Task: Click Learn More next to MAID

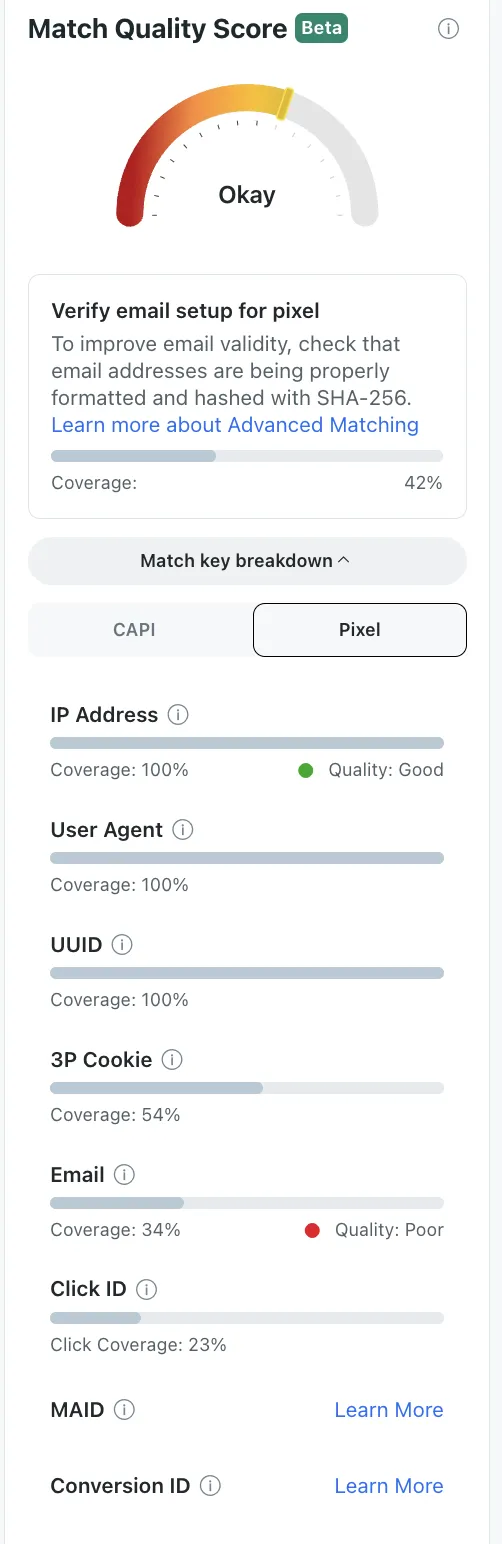Action: pos(389,1410)
